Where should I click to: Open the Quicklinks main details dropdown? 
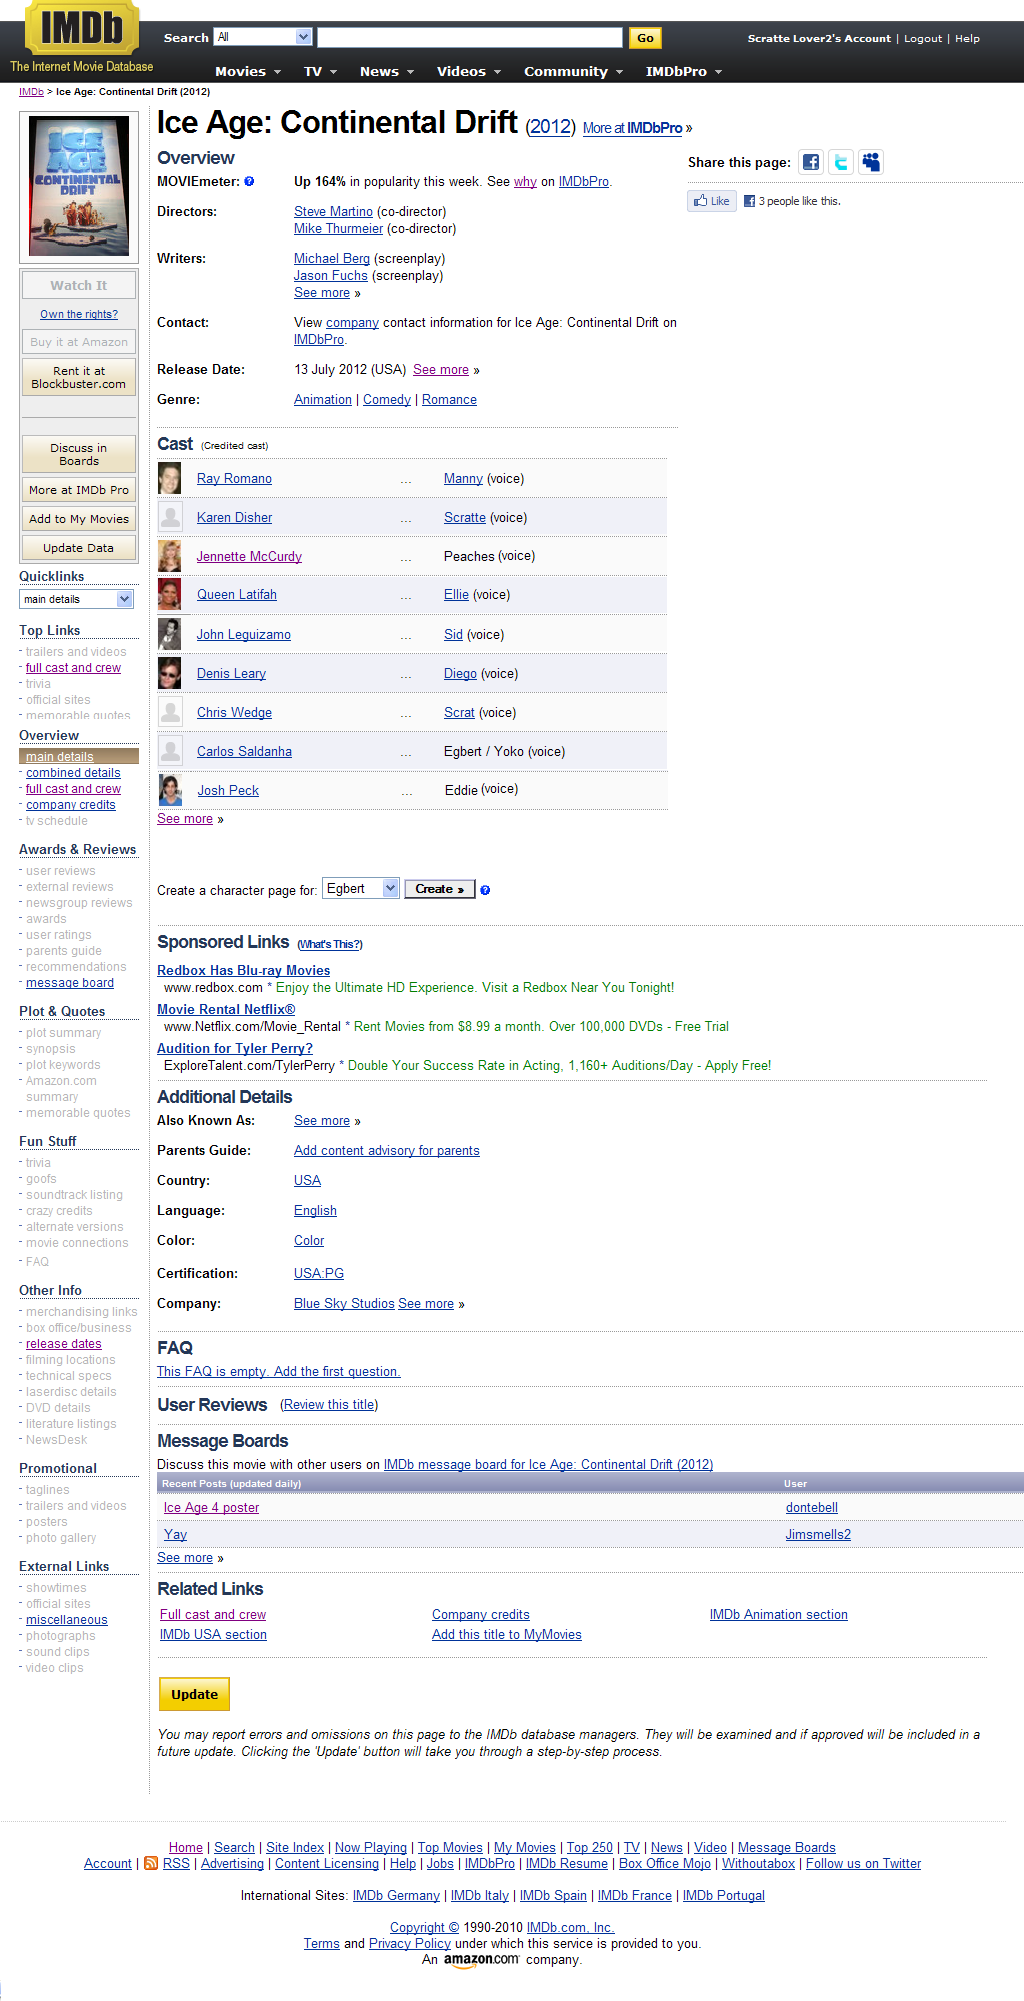[76, 599]
